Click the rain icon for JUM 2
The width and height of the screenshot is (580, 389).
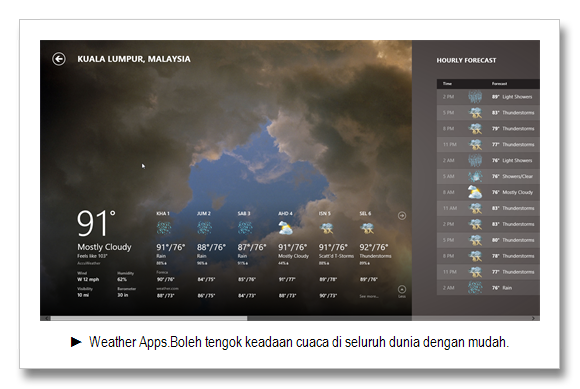pos(205,228)
